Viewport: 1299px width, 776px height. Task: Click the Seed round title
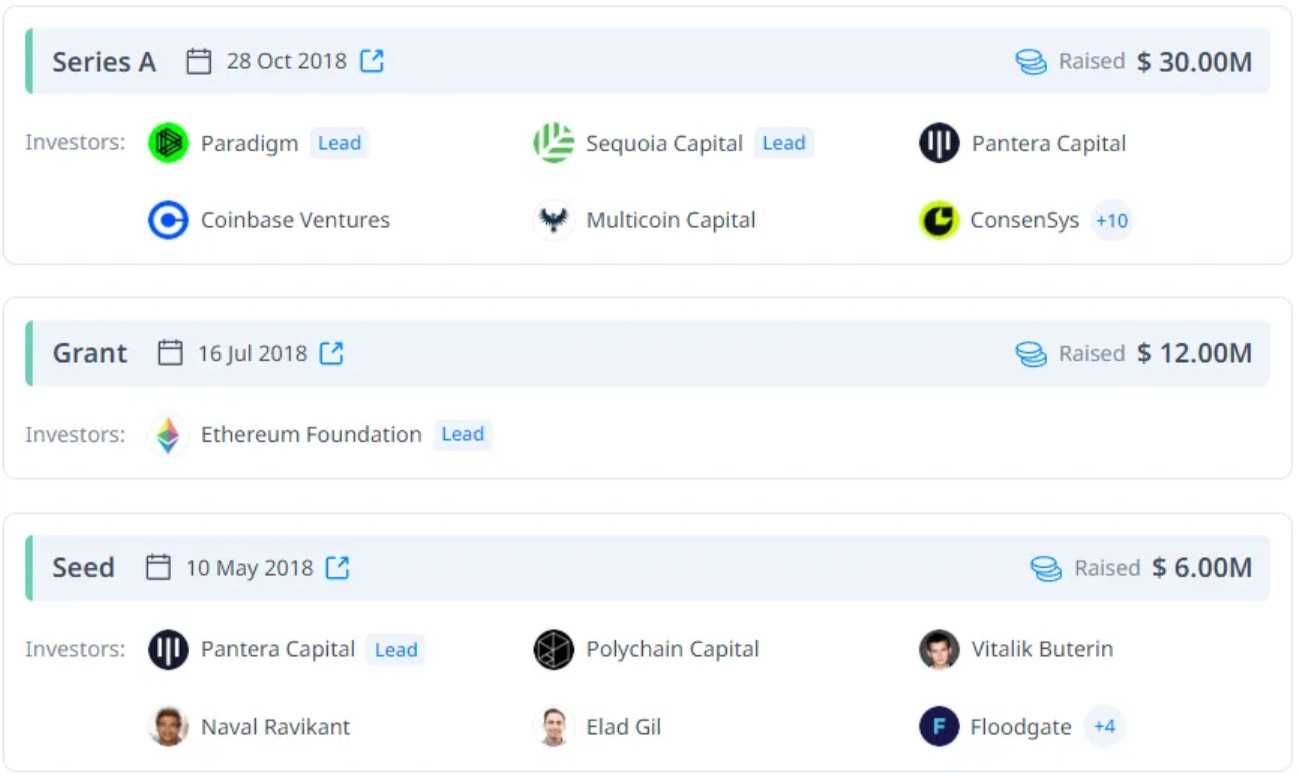(84, 567)
